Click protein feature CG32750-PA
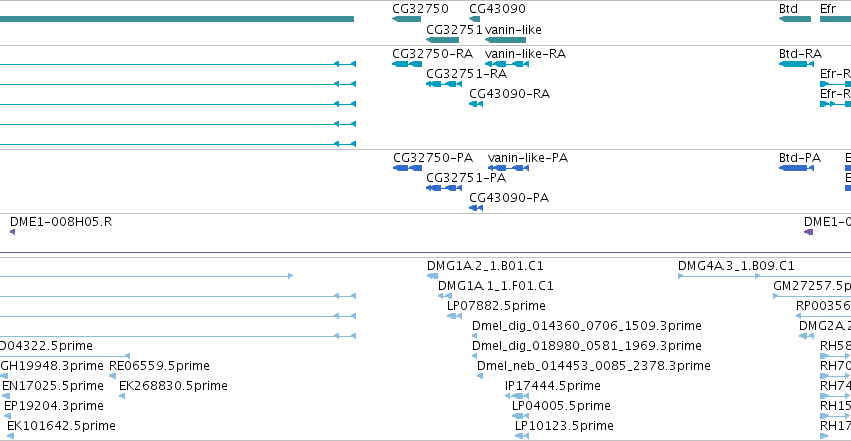This screenshot has height=441, width=851. coord(433,158)
